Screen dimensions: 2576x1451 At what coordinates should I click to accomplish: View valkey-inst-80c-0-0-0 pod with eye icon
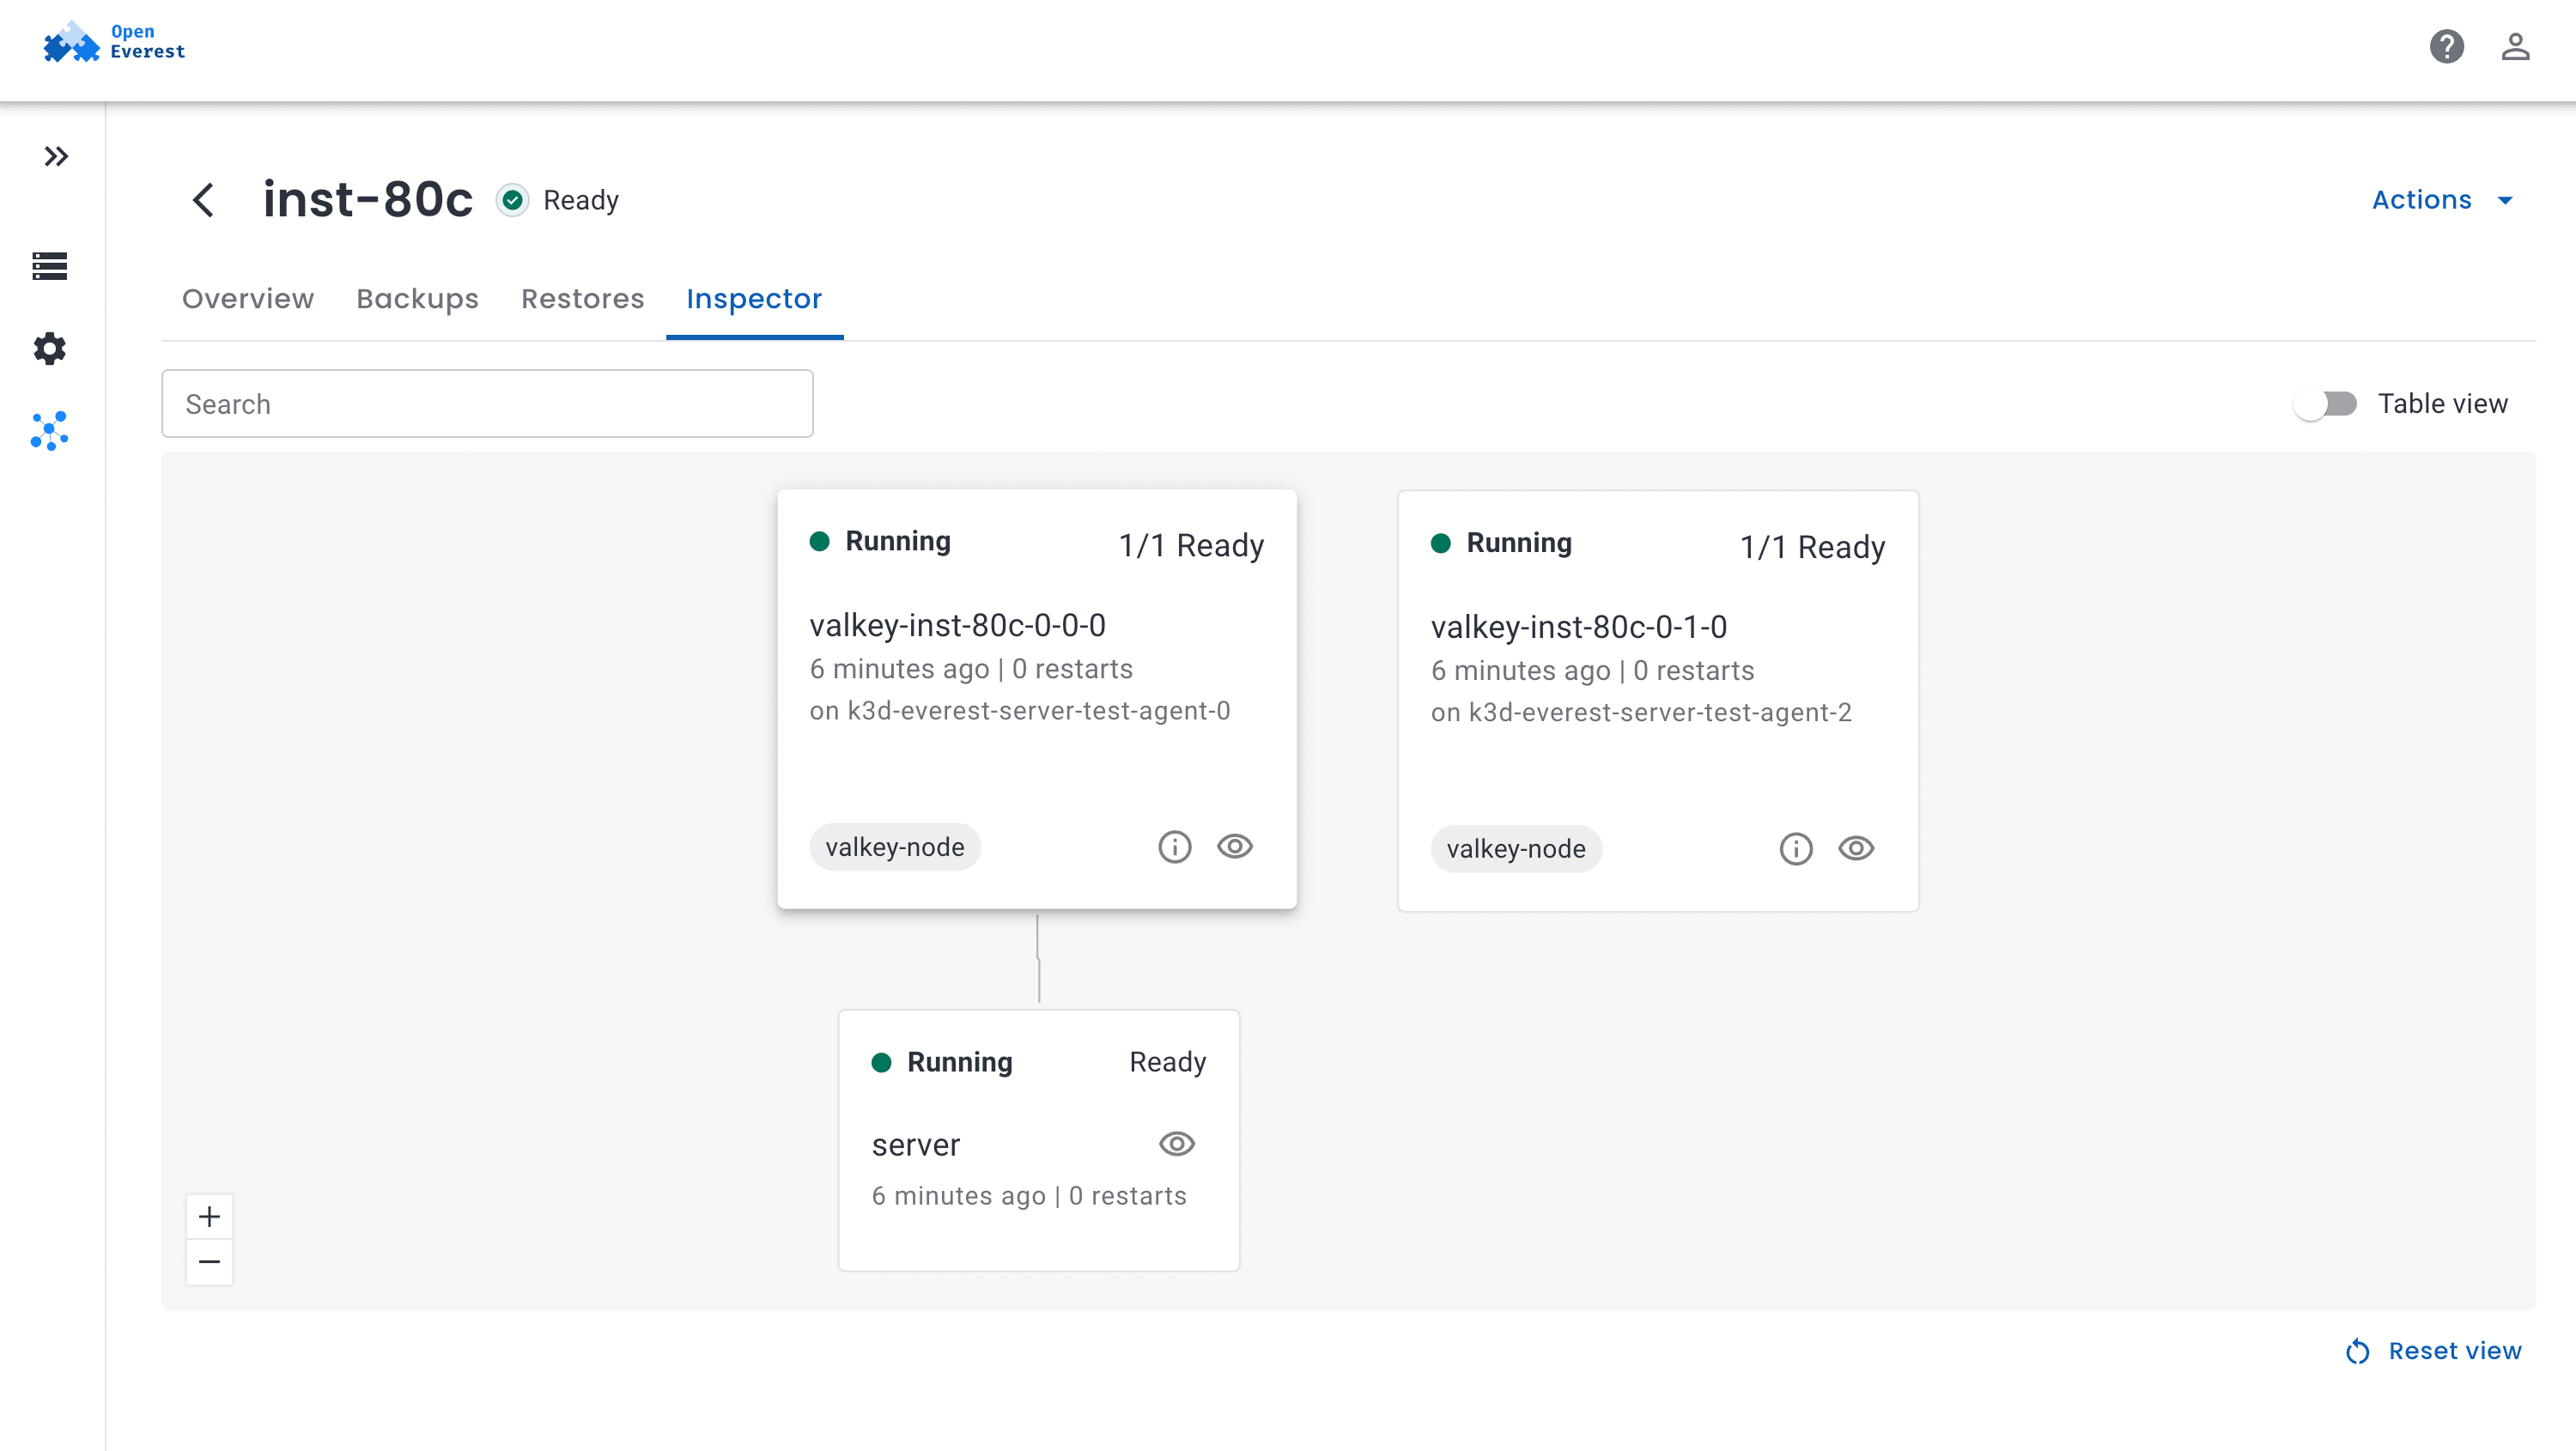[x=1235, y=847]
